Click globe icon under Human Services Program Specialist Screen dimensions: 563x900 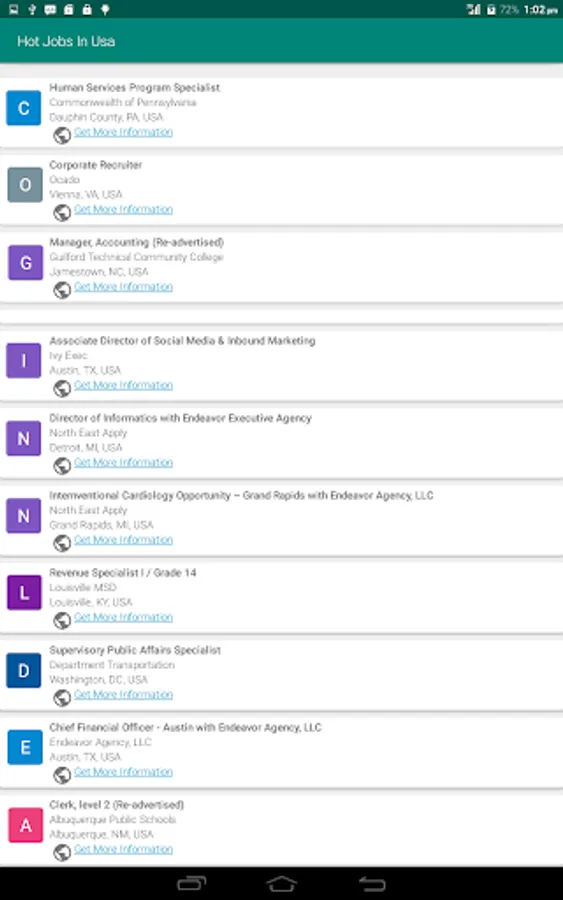click(62, 135)
